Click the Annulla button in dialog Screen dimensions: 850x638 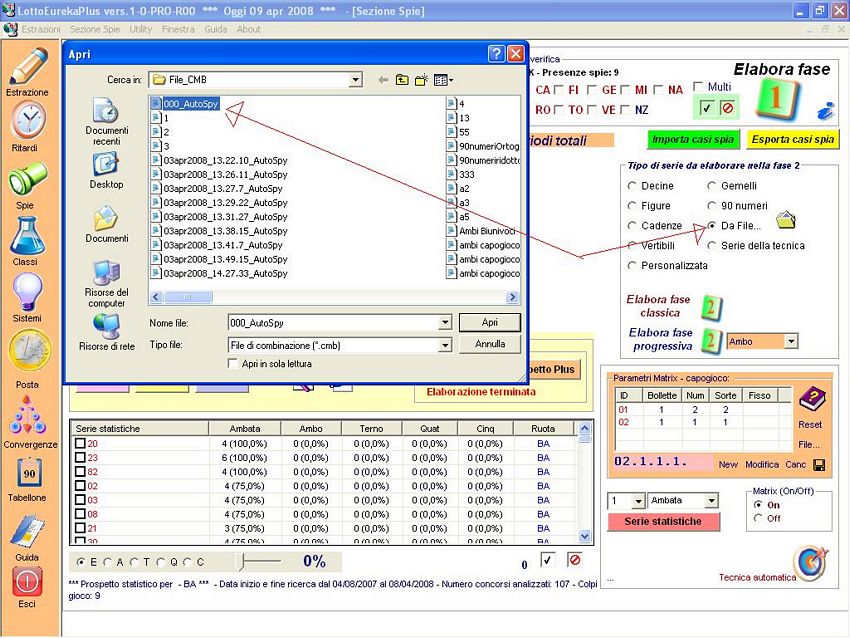(489, 344)
